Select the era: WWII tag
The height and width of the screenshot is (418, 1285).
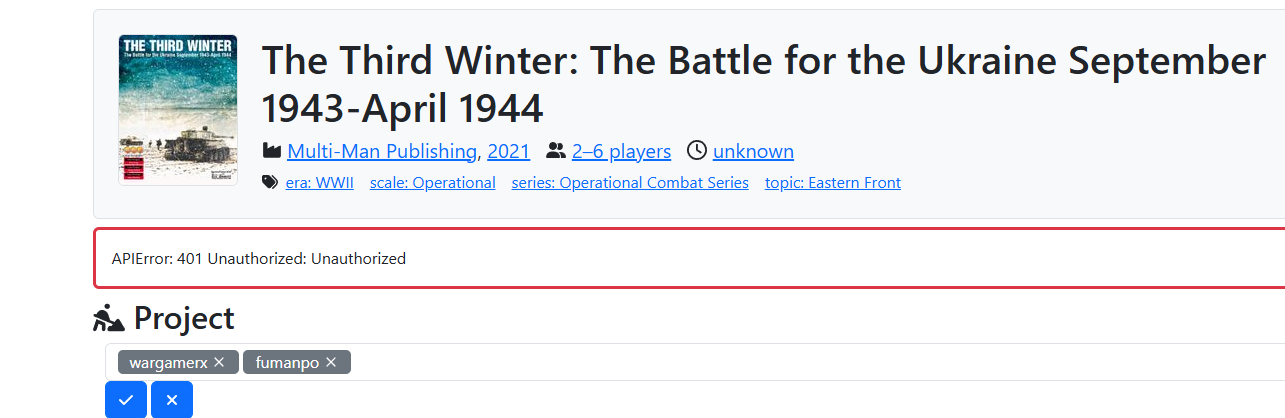coord(320,183)
